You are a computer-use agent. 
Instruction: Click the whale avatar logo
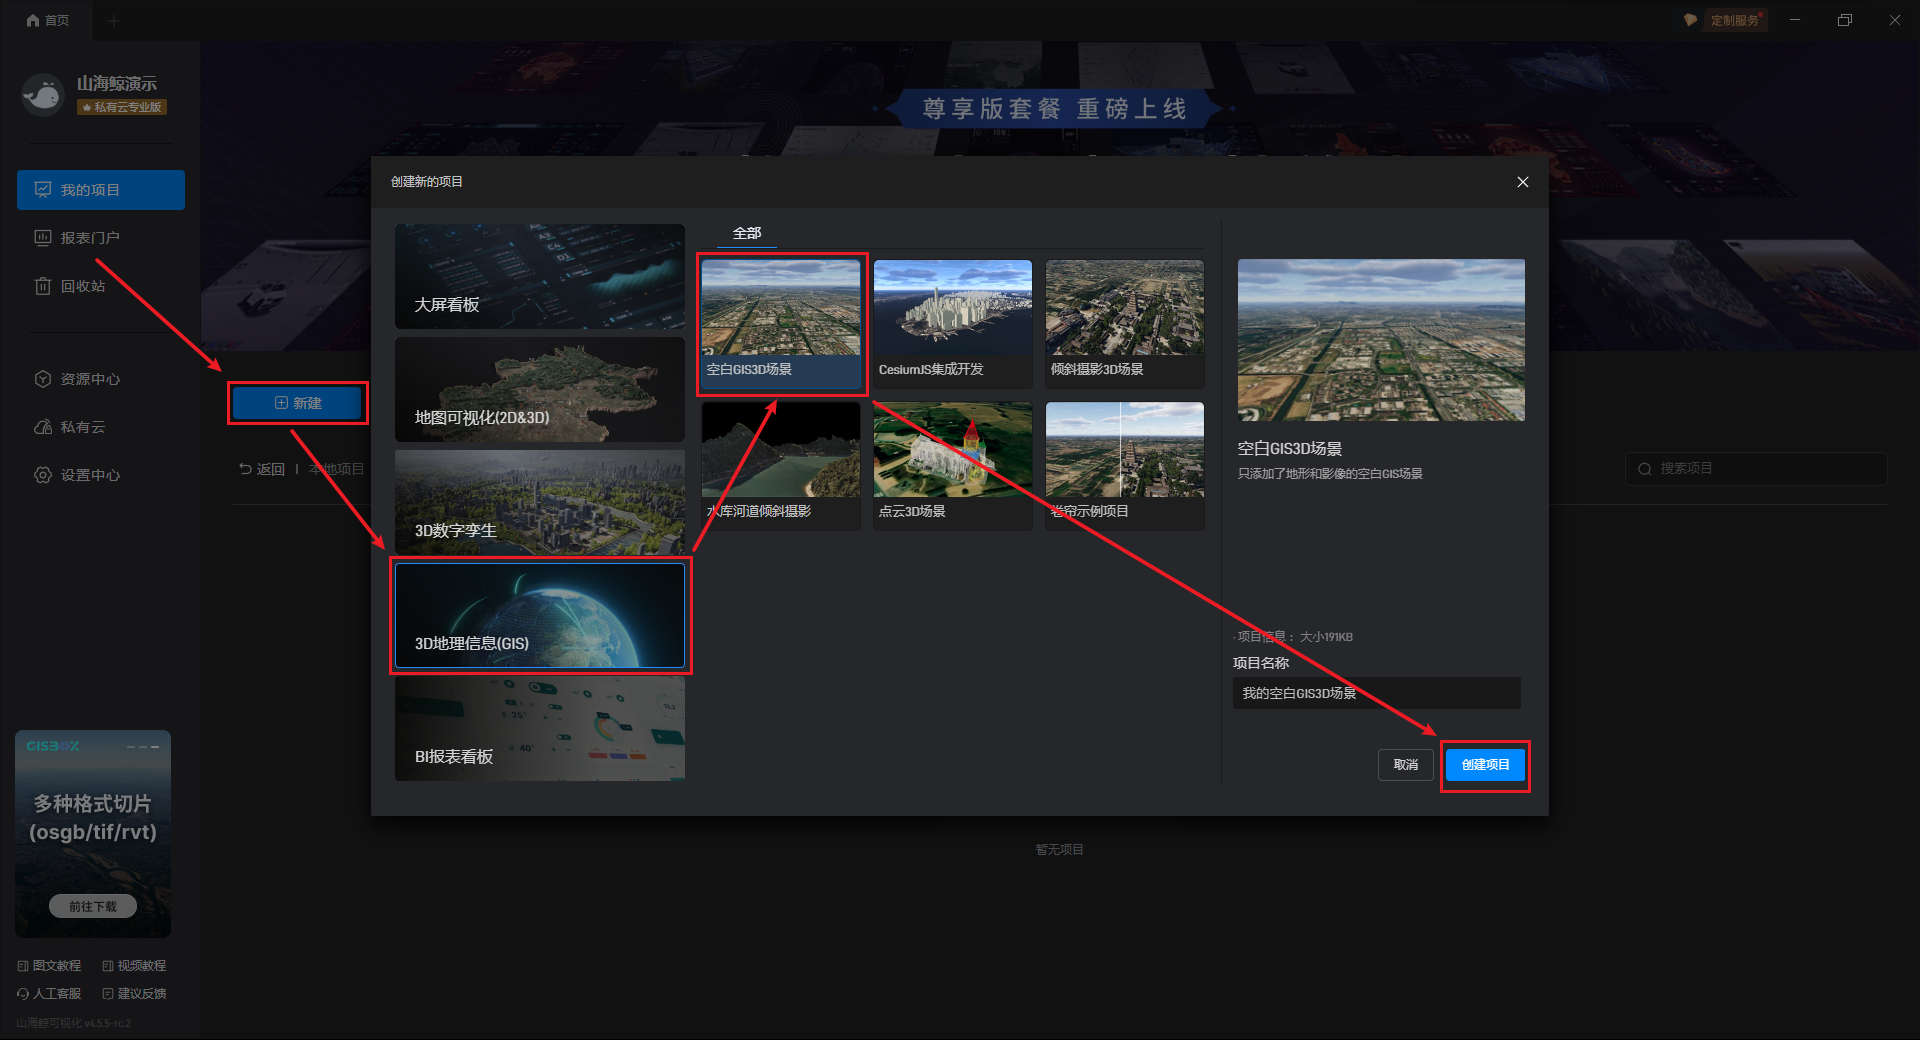tap(43, 95)
